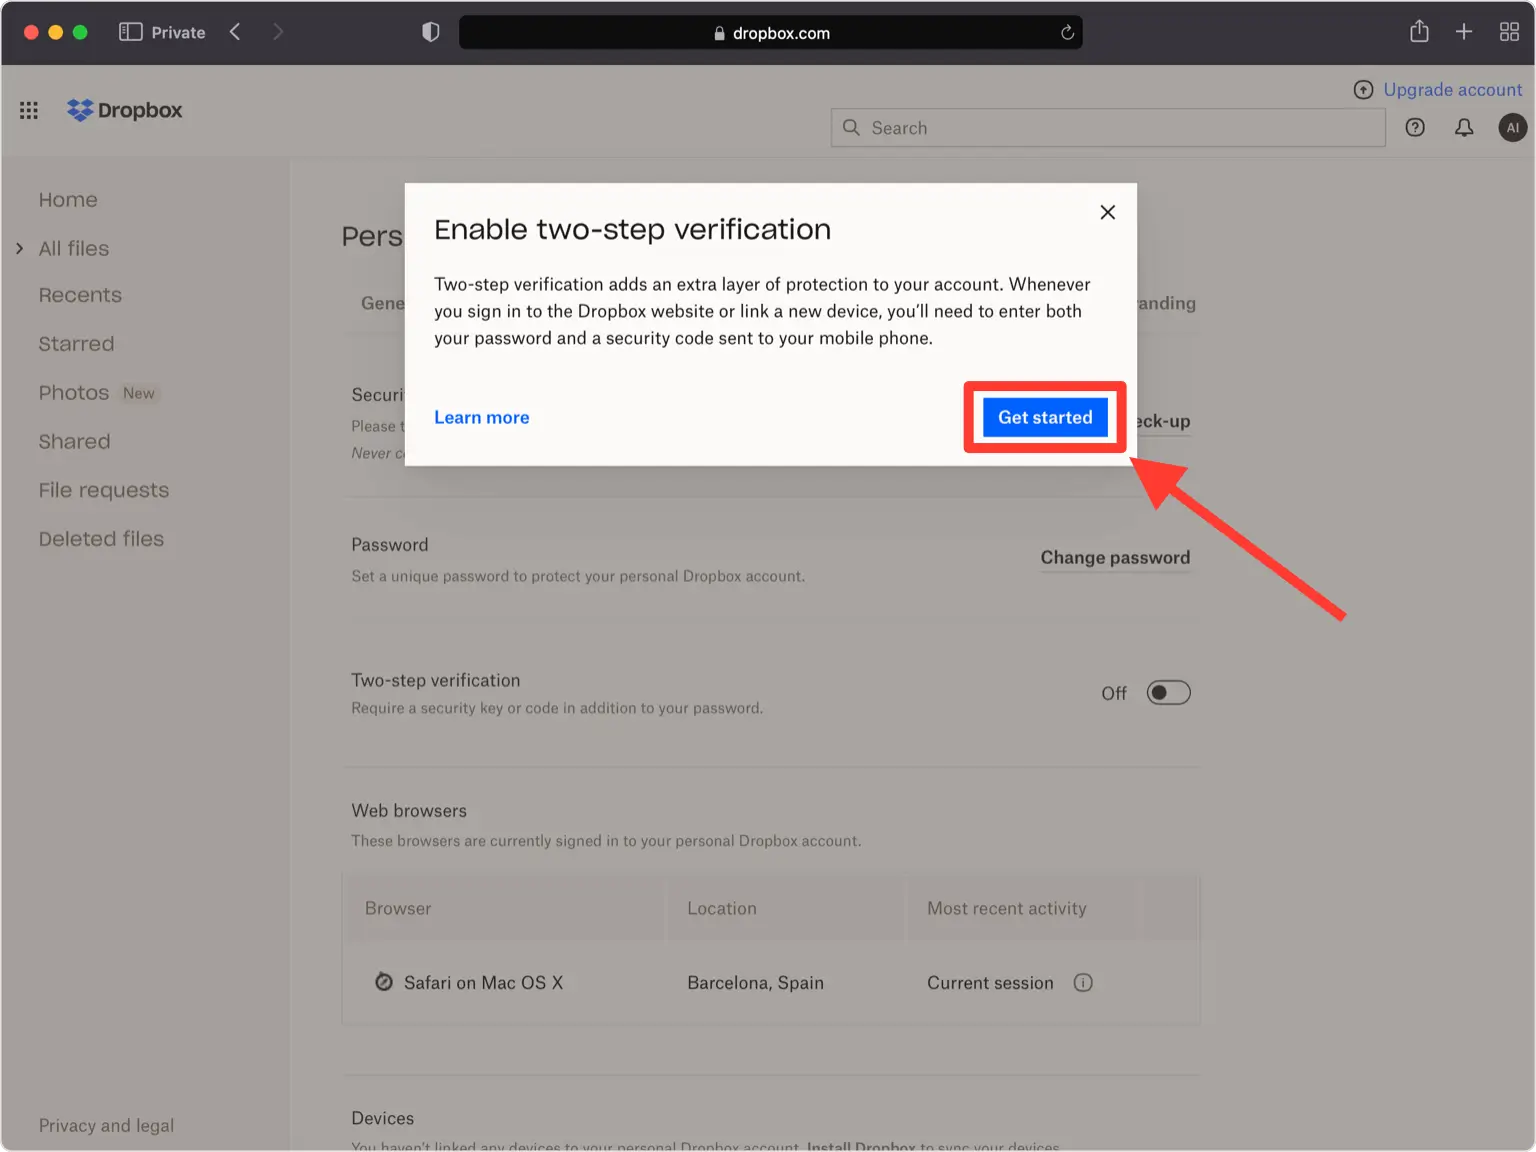Viewport: 1536px width, 1152px height.
Task: Open Starred in sidebar
Action: [x=77, y=344]
